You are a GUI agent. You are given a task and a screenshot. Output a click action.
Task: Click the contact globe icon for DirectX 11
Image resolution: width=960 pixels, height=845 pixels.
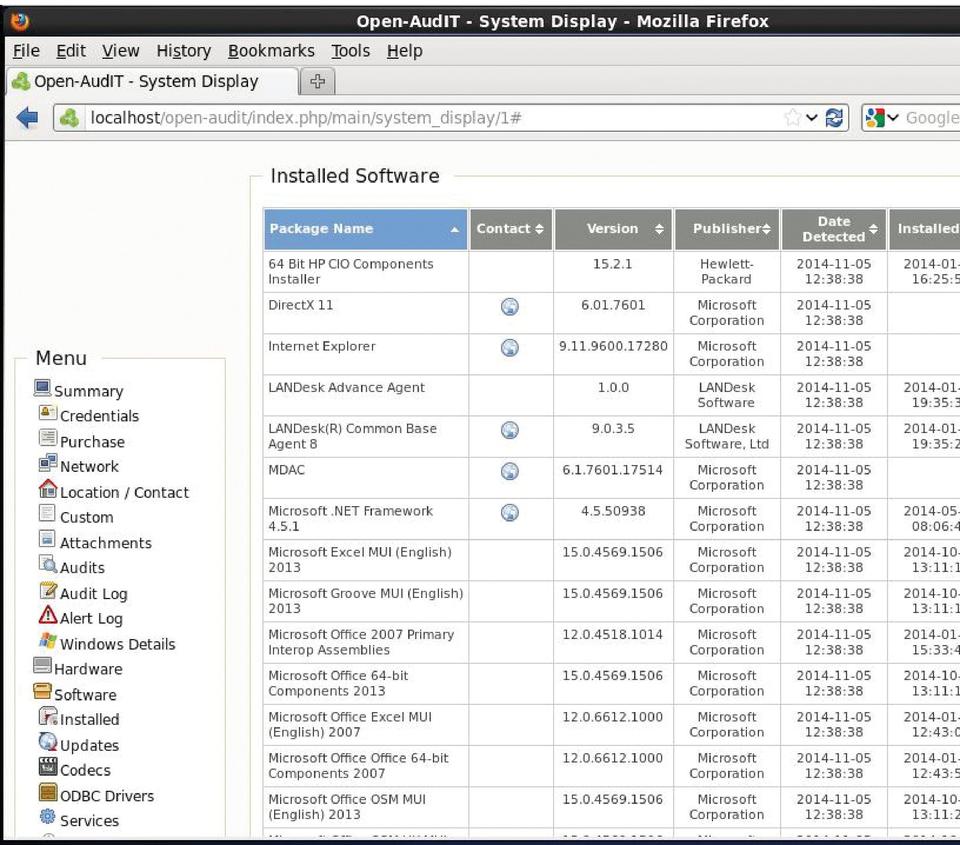pos(509,307)
